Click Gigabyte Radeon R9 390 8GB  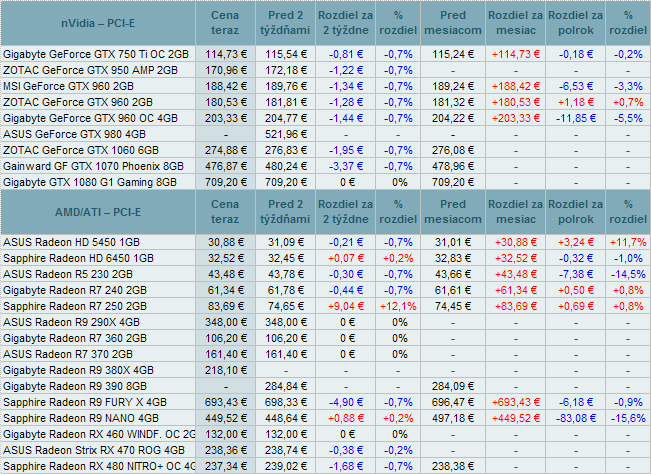coord(75,386)
